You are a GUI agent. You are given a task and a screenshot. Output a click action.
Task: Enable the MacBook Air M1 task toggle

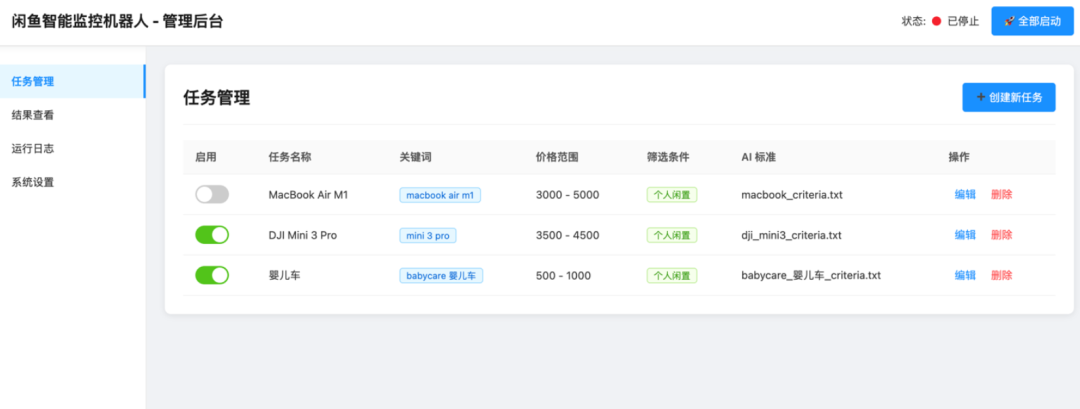point(212,195)
